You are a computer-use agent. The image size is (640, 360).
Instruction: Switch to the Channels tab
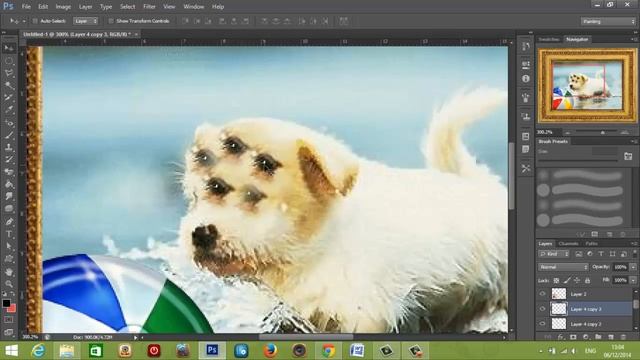point(568,243)
